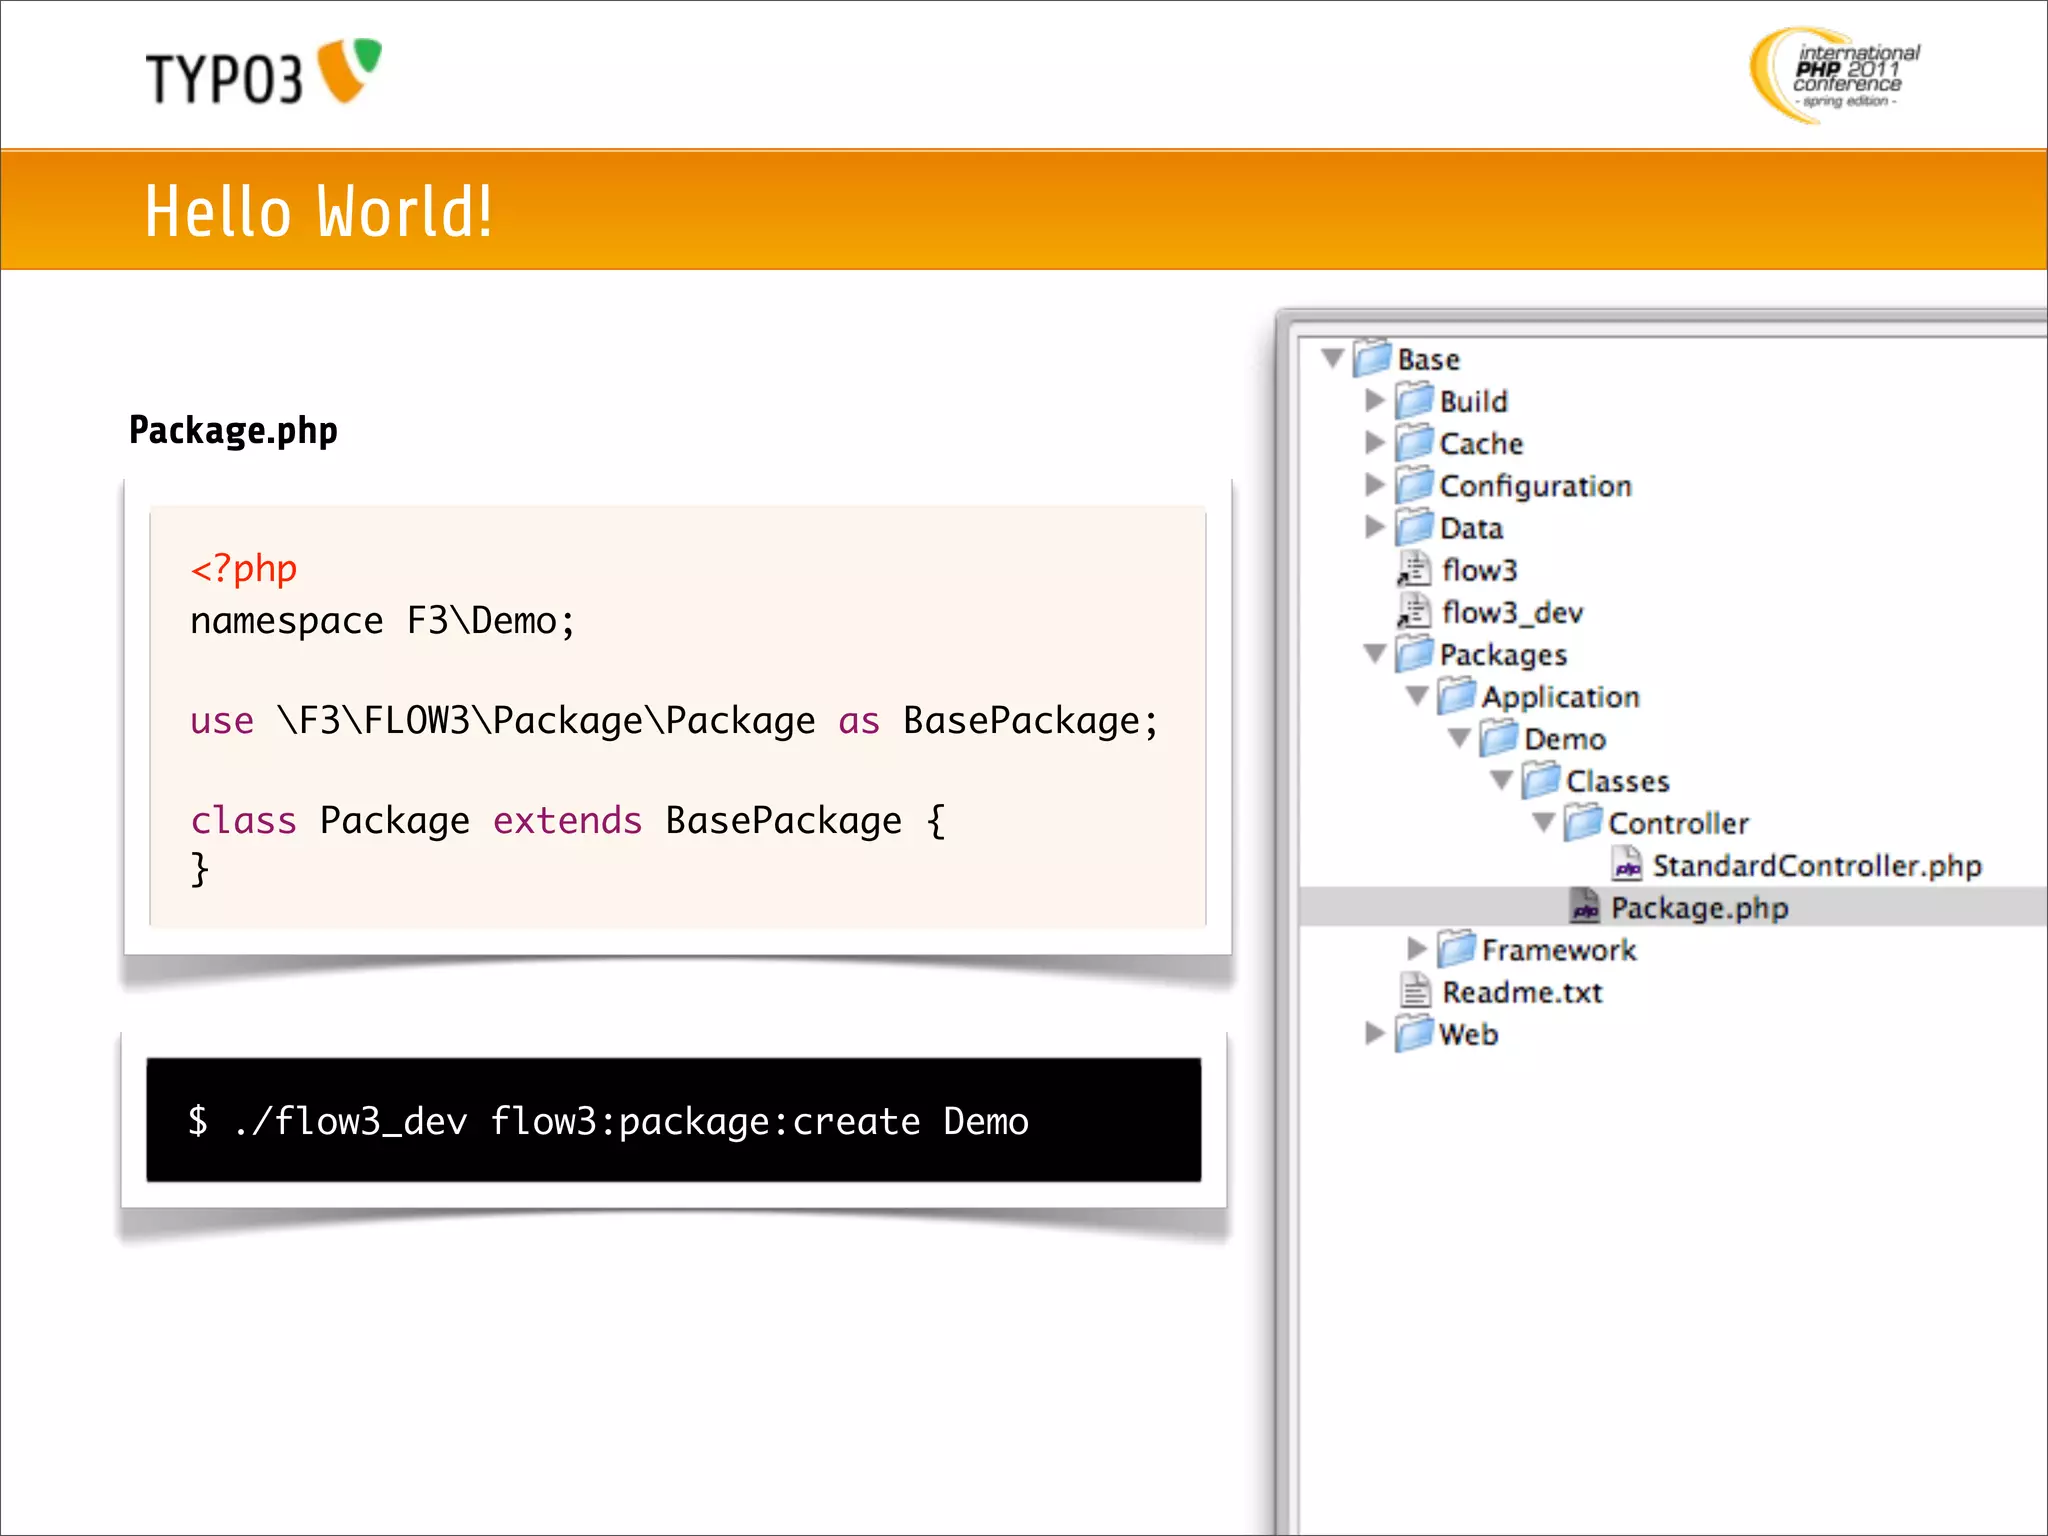This screenshot has height=1536, width=2048.
Task: Select the Framework tree row label
Action: click(x=1558, y=950)
